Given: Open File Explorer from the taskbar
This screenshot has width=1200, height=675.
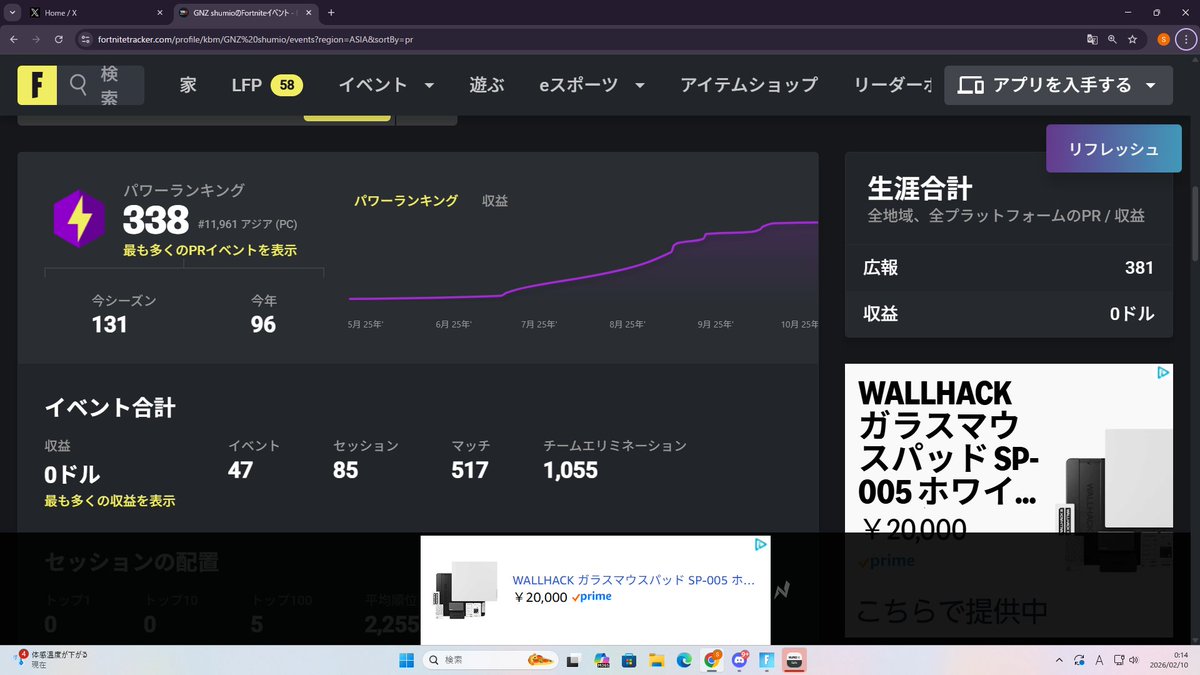Looking at the screenshot, I should pos(657,660).
